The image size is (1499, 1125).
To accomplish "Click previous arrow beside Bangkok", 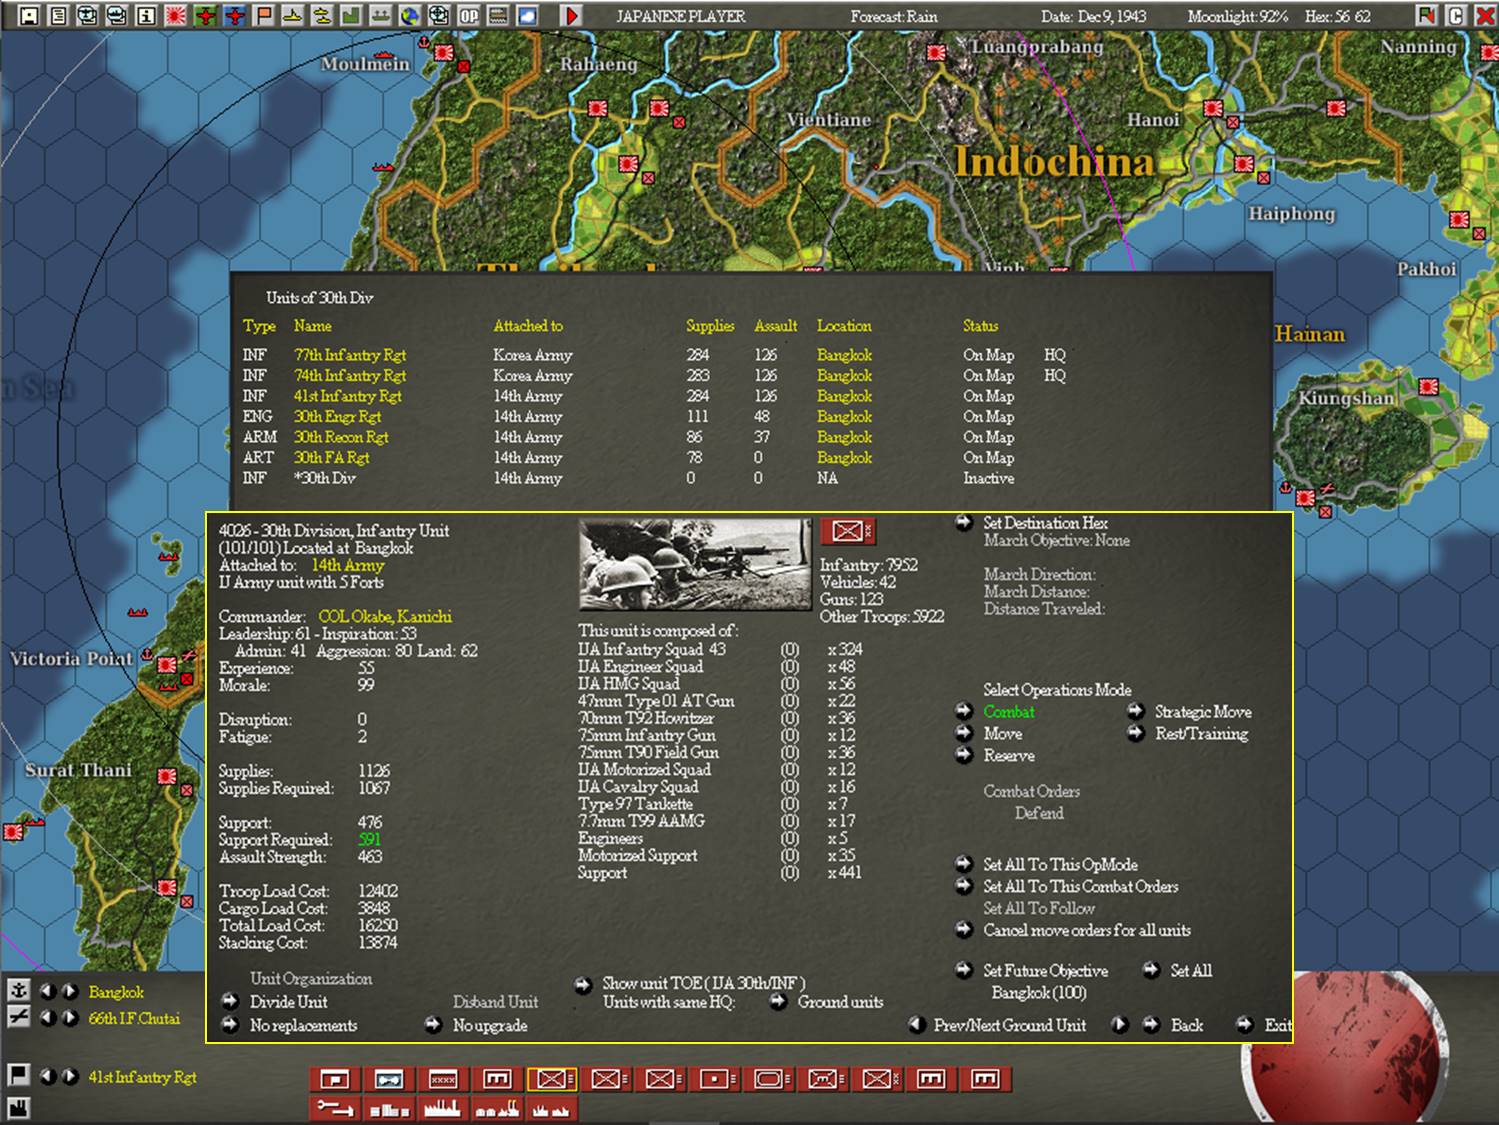I will coord(47,991).
